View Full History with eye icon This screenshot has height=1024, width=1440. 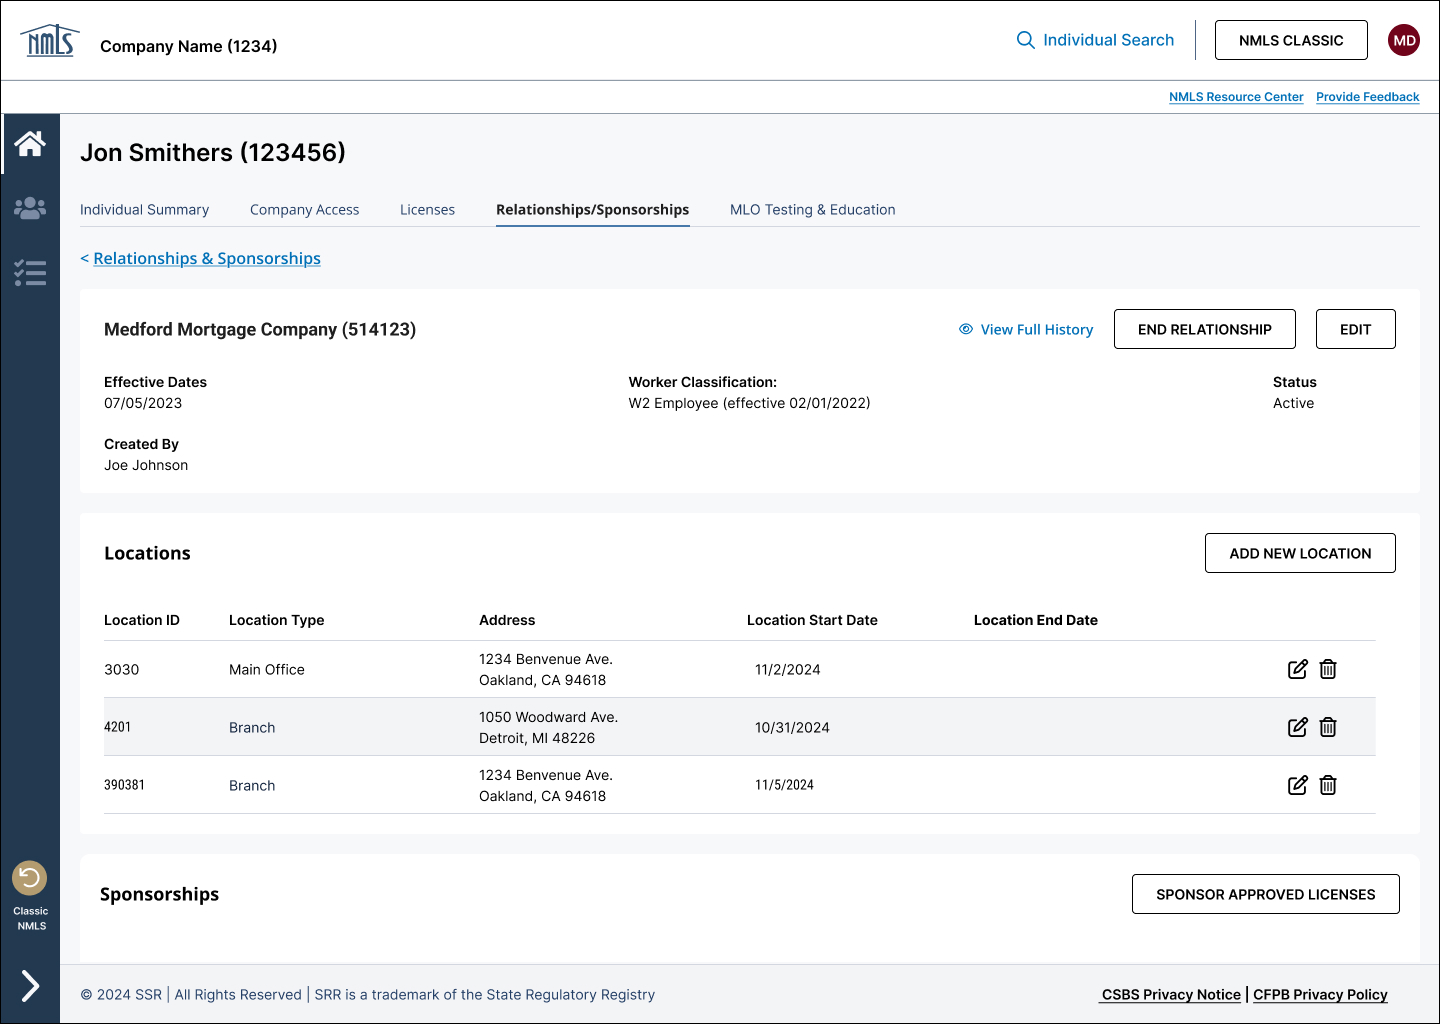[1026, 329]
